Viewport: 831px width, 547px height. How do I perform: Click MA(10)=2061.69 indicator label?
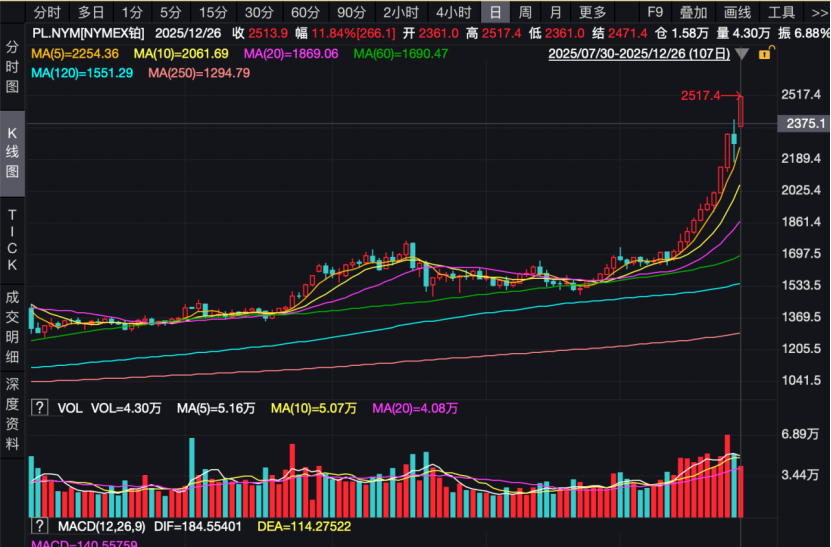[181, 54]
